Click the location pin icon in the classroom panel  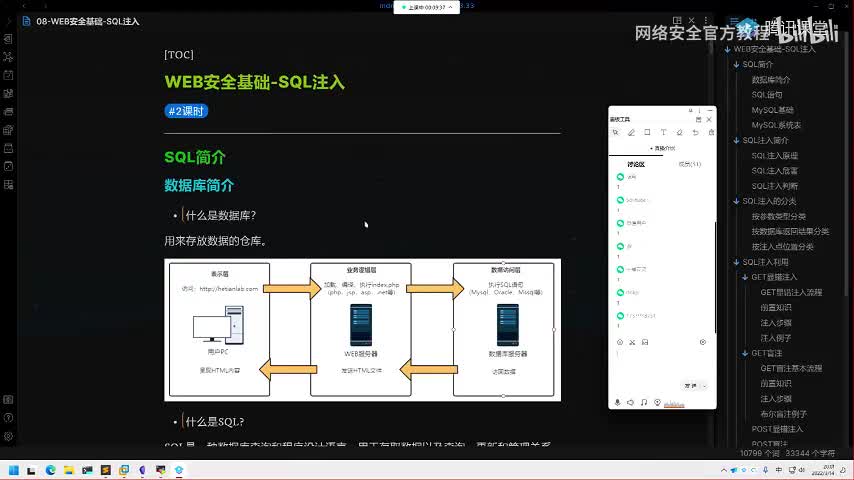pos(657,402)
